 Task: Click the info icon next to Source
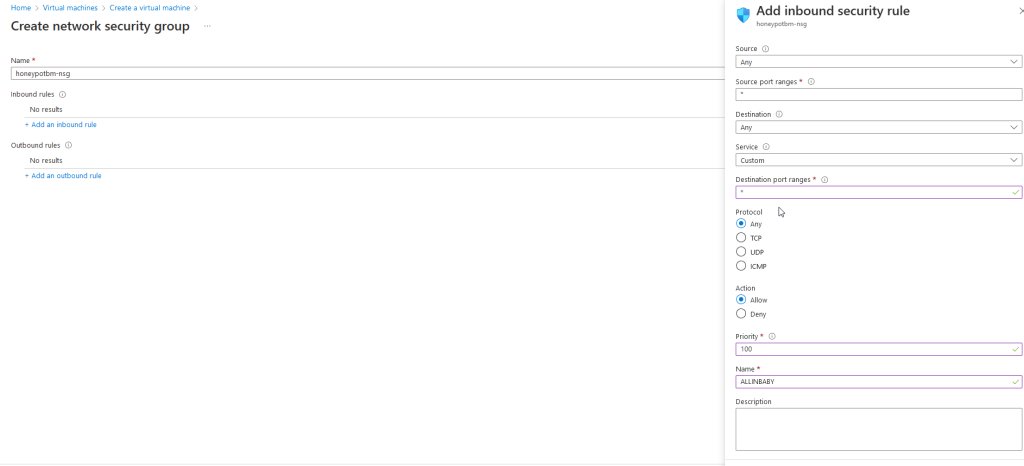[x=766, y=48]
